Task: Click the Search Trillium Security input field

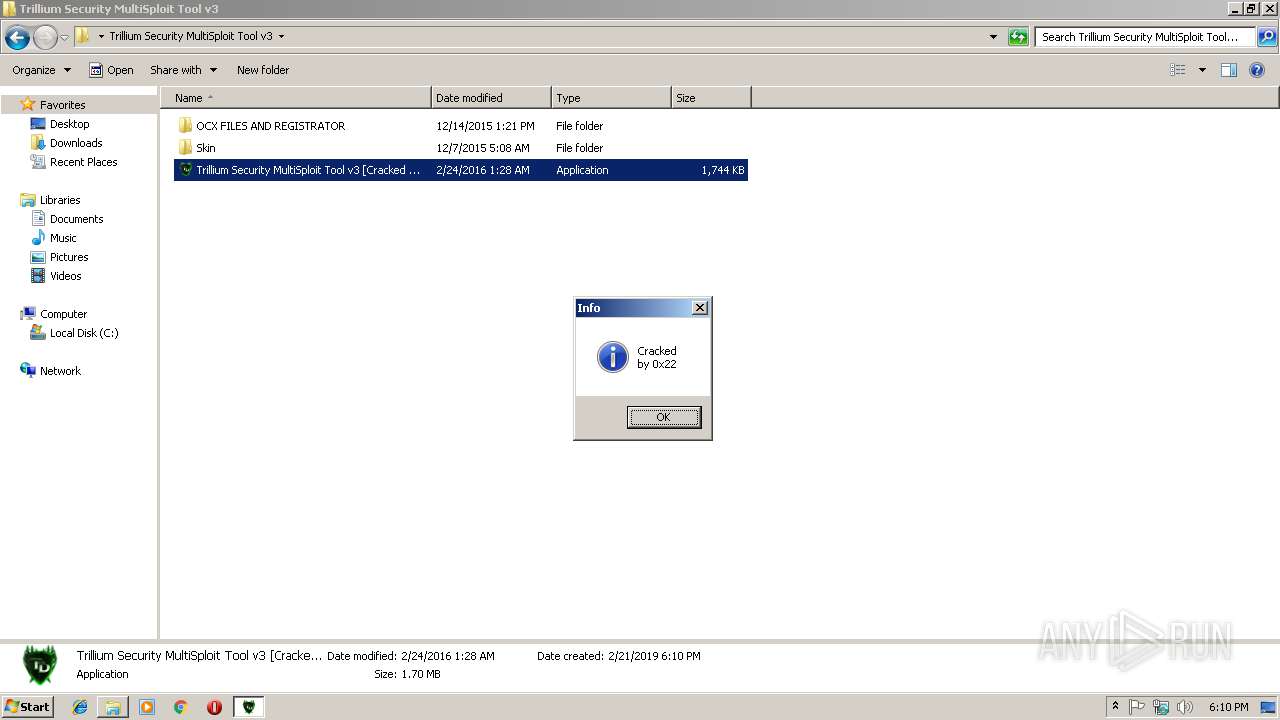Action: (1145, 37)
